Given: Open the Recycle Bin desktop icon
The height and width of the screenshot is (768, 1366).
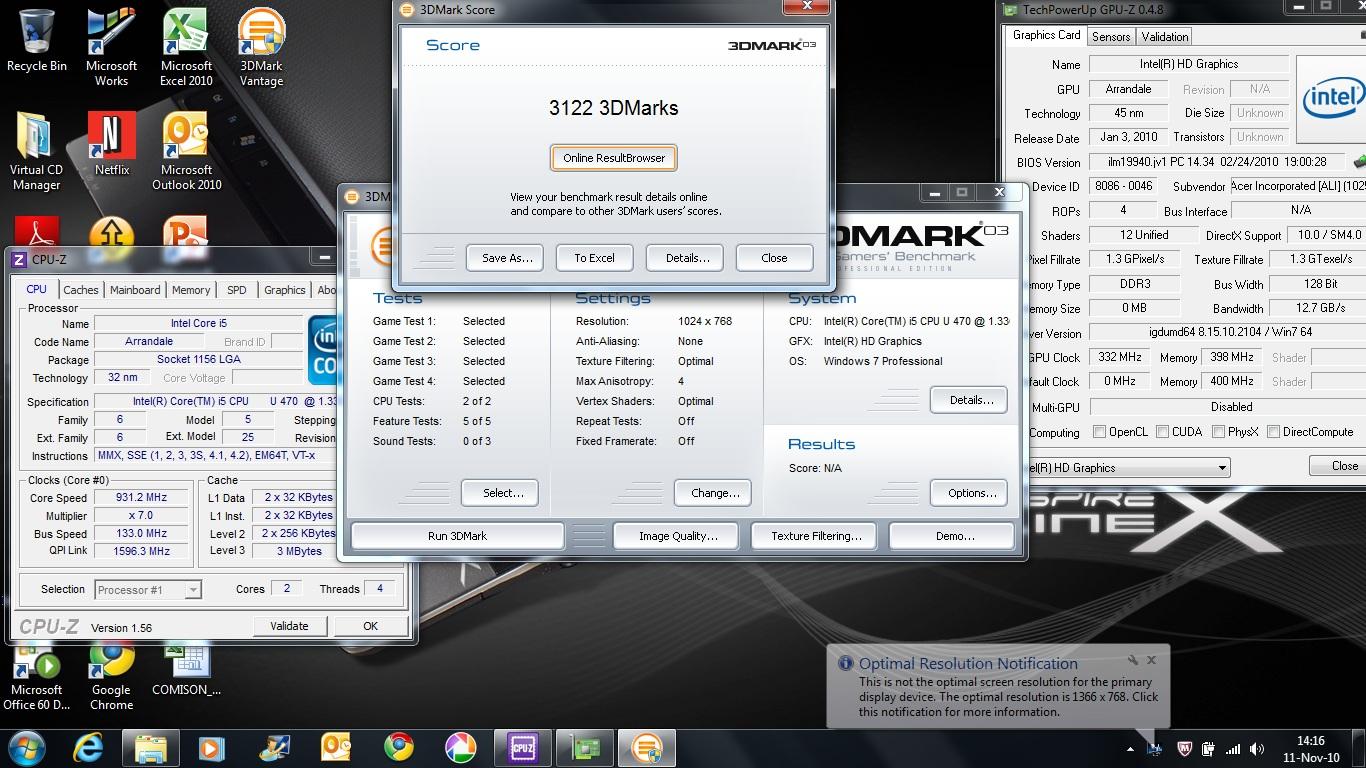Looking at the screenshot, I should [x=37, y=40].
